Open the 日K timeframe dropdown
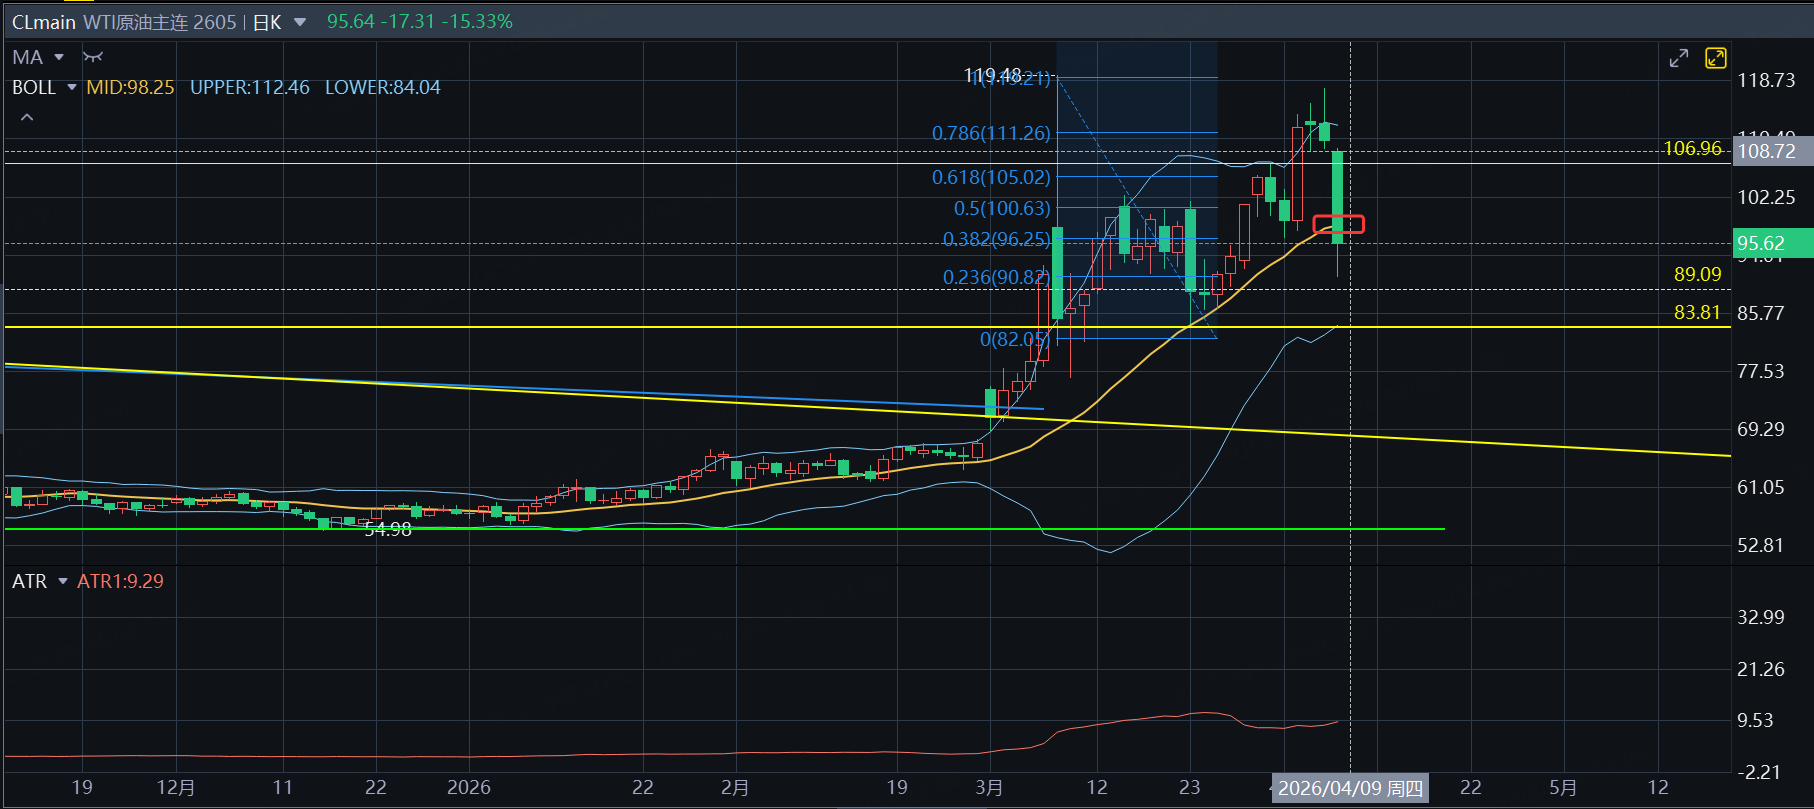This screenshot has height=809, width=1814. (299, 22)
